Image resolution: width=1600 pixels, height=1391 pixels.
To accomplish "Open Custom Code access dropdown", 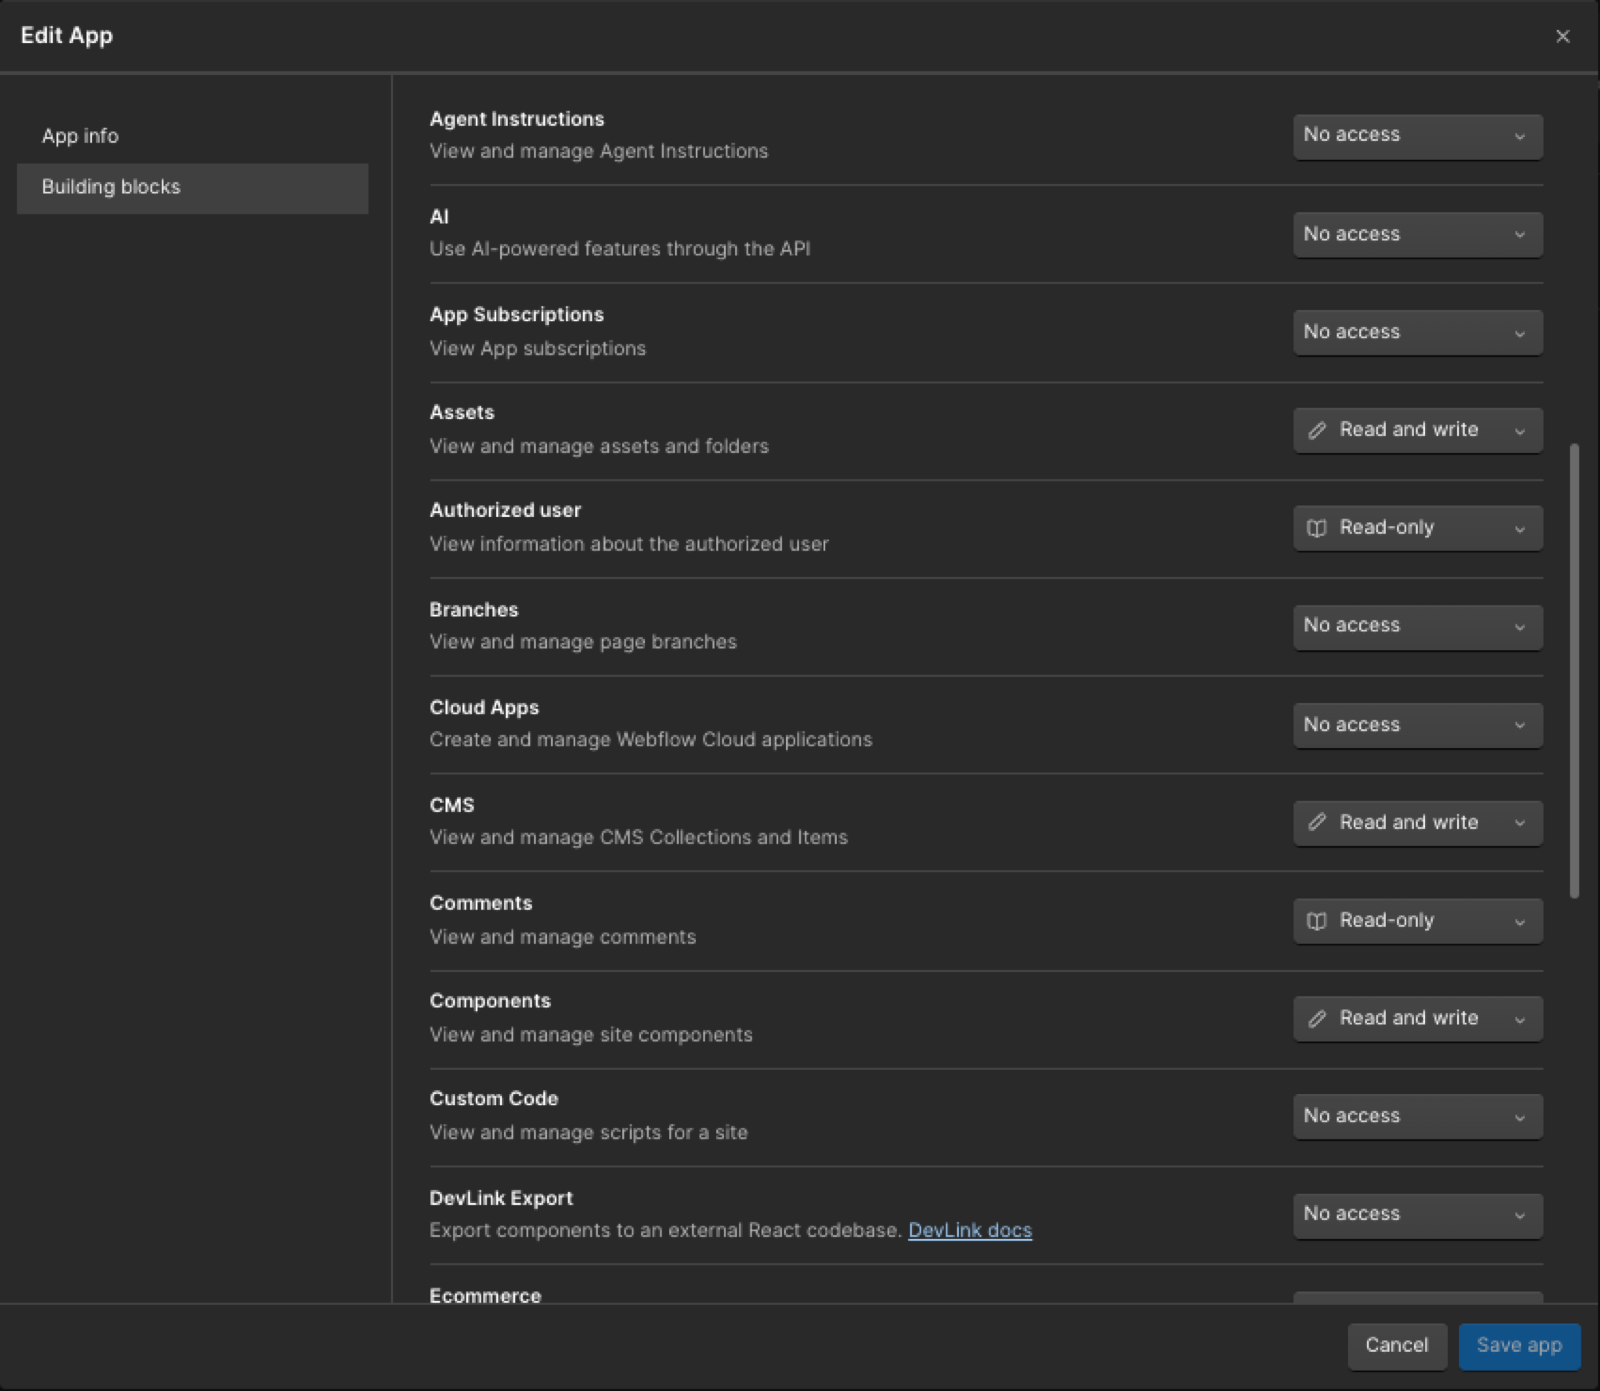I will [1417, 1116].
